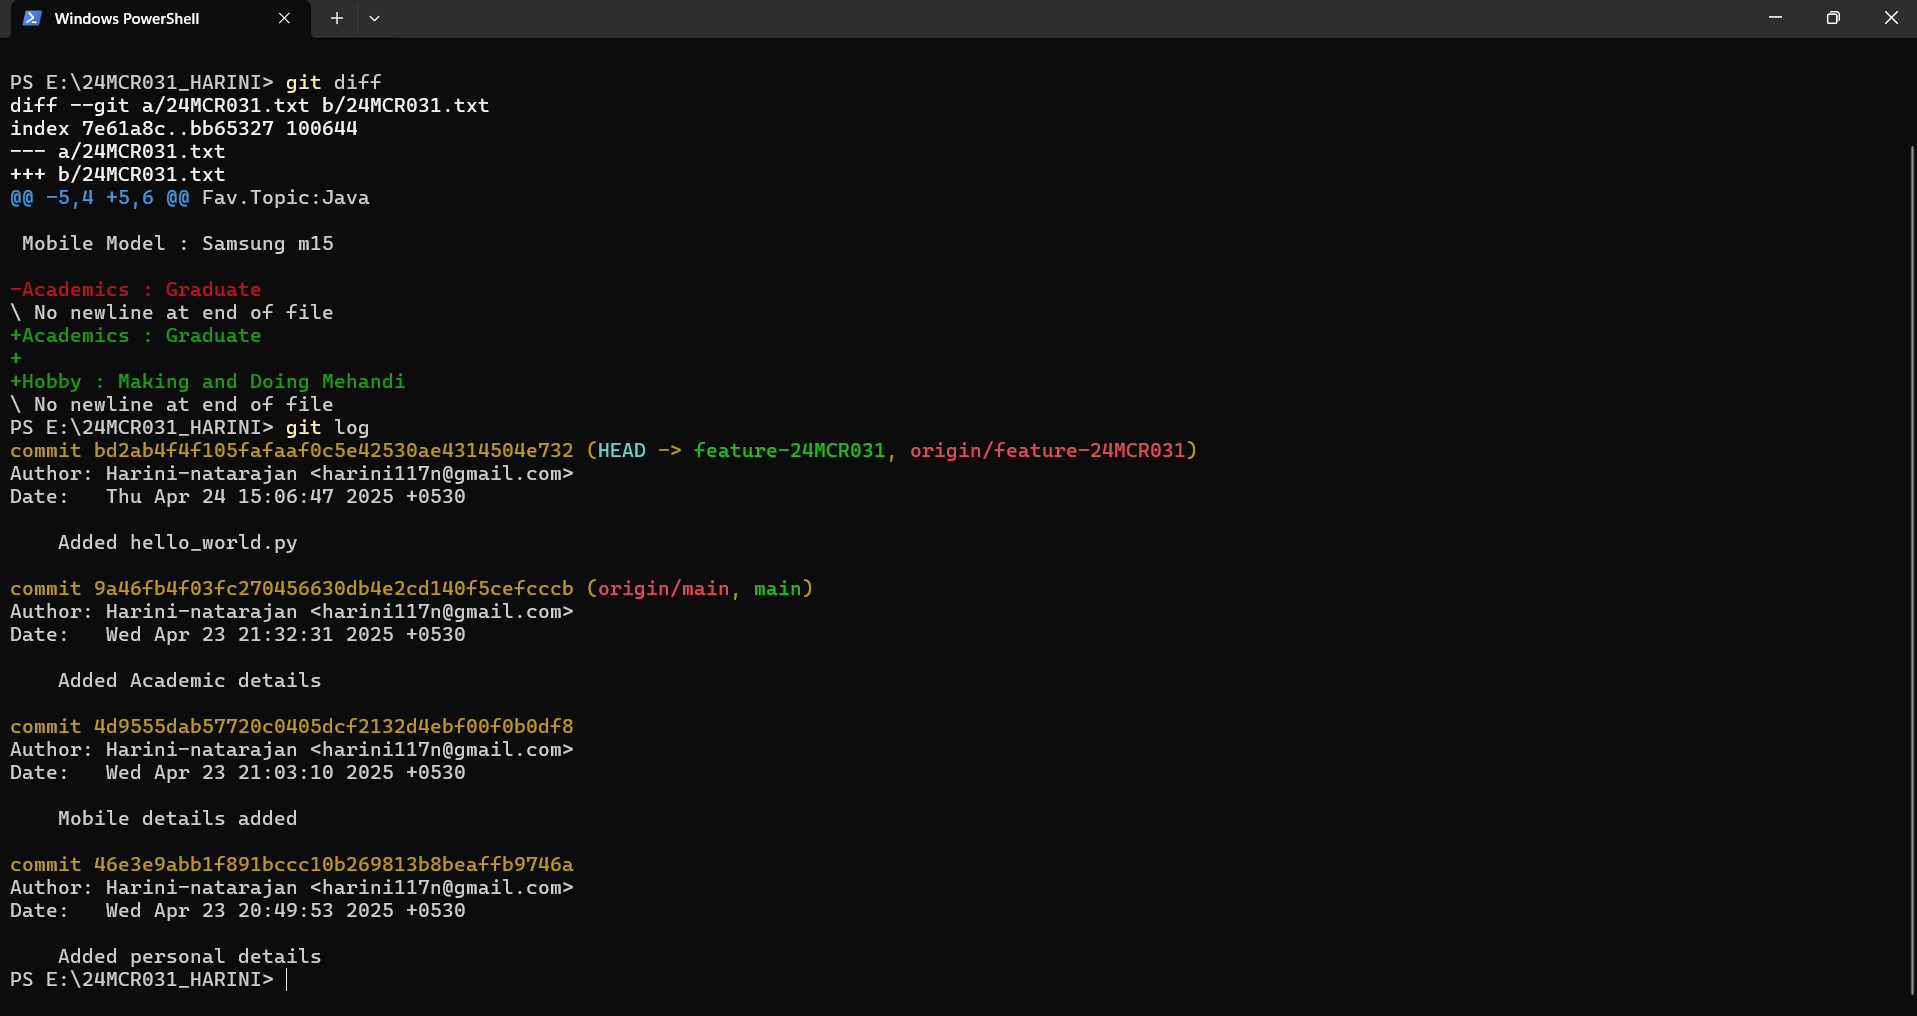Click the red origin/feature-24MCR031 ref
Viewport: 1917px width, 1016px height.
[1047, 451]
